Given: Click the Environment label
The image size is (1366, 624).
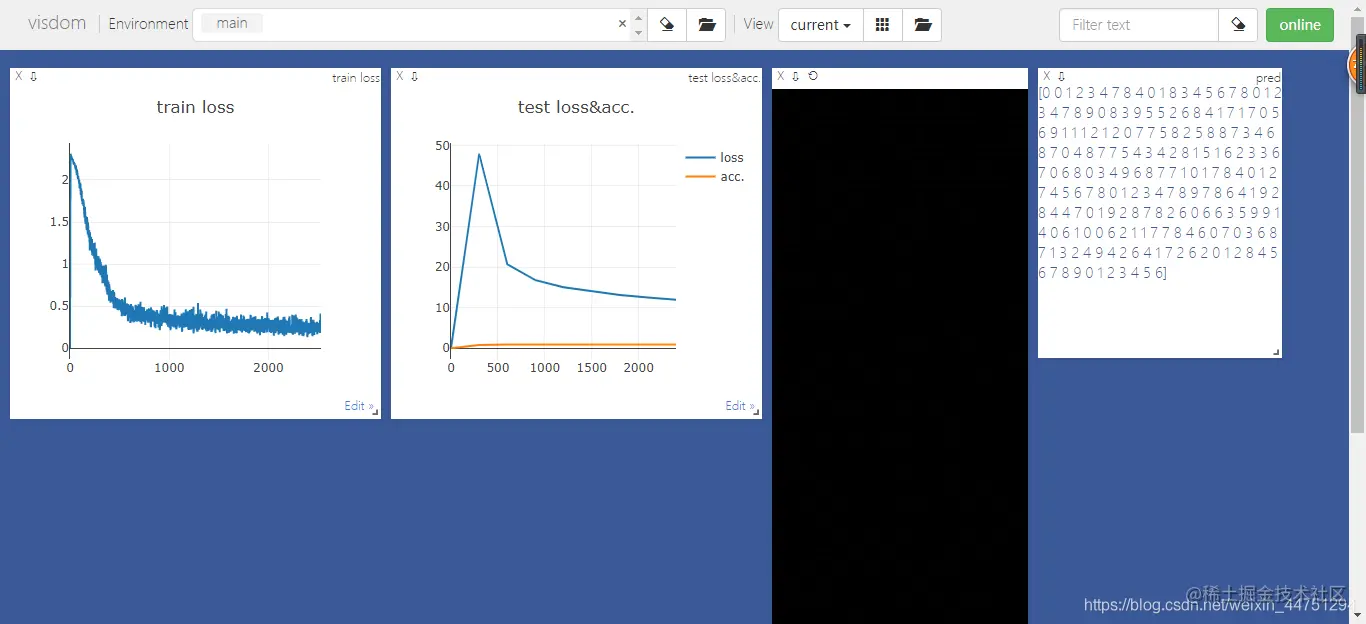Looking at the screenshot, I should click(x=148, y=24).
